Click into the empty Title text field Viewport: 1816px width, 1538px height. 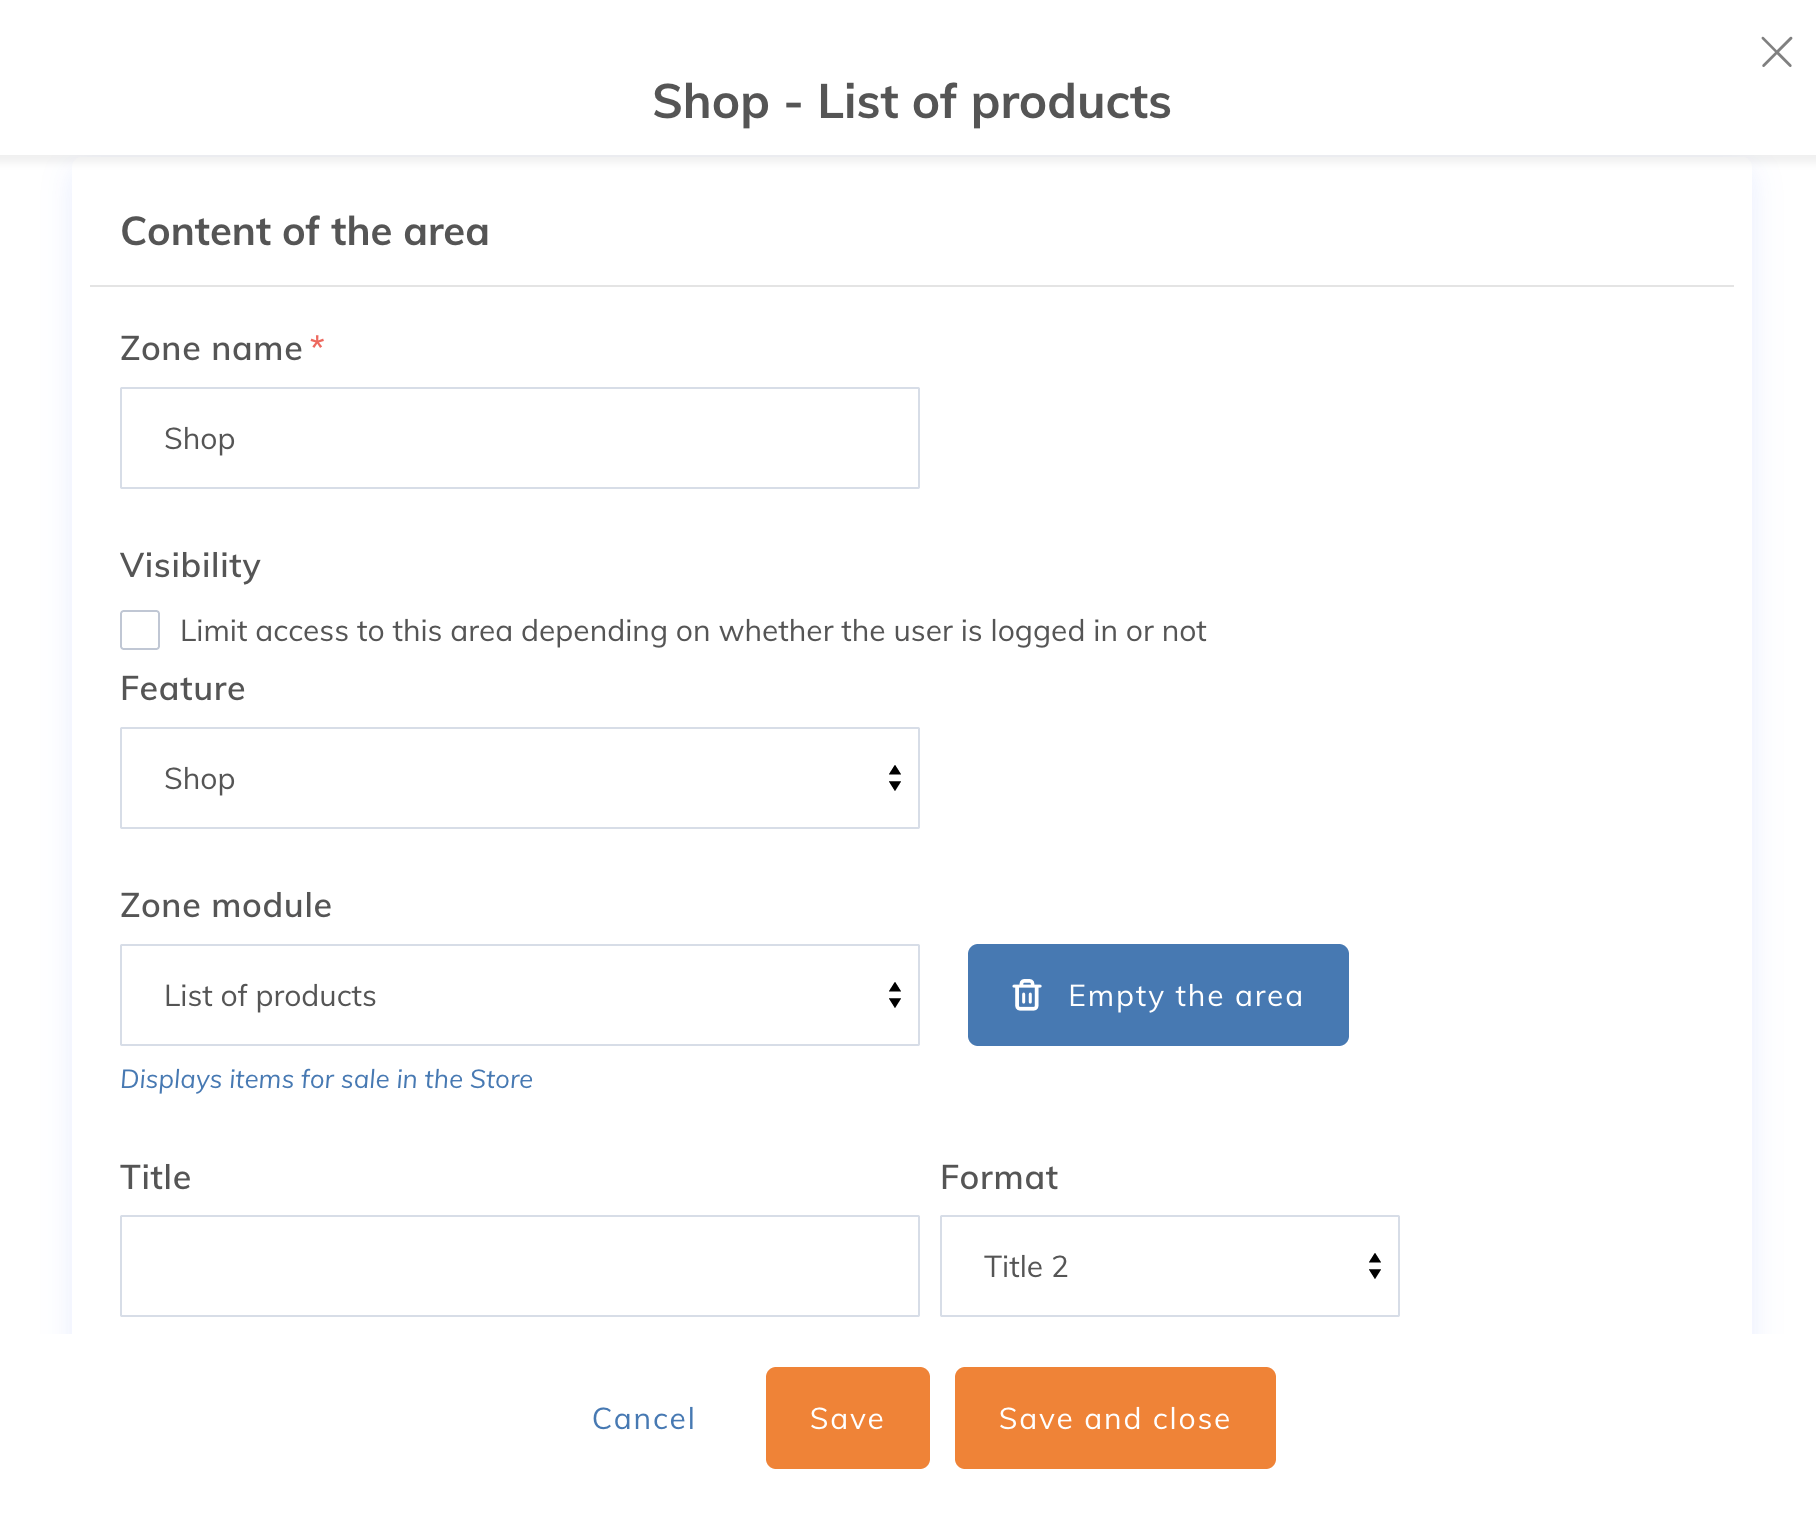point(519,1266)
